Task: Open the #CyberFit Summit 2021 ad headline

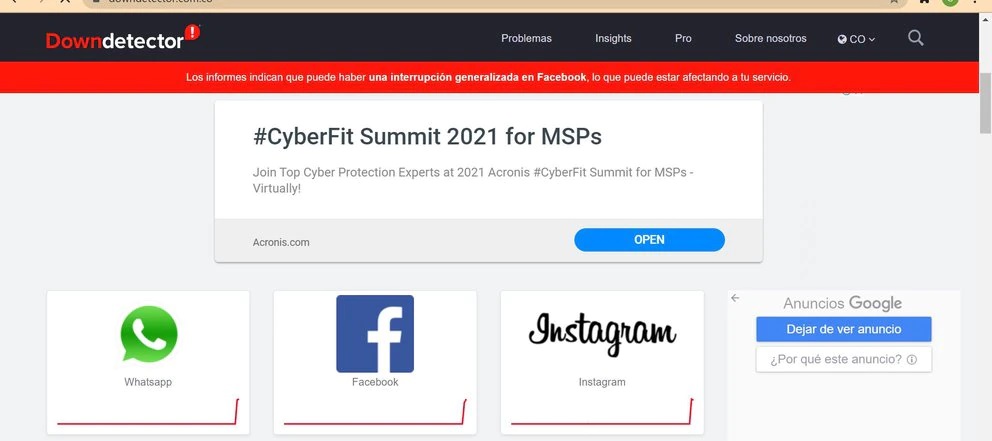Action: [427, 137]
